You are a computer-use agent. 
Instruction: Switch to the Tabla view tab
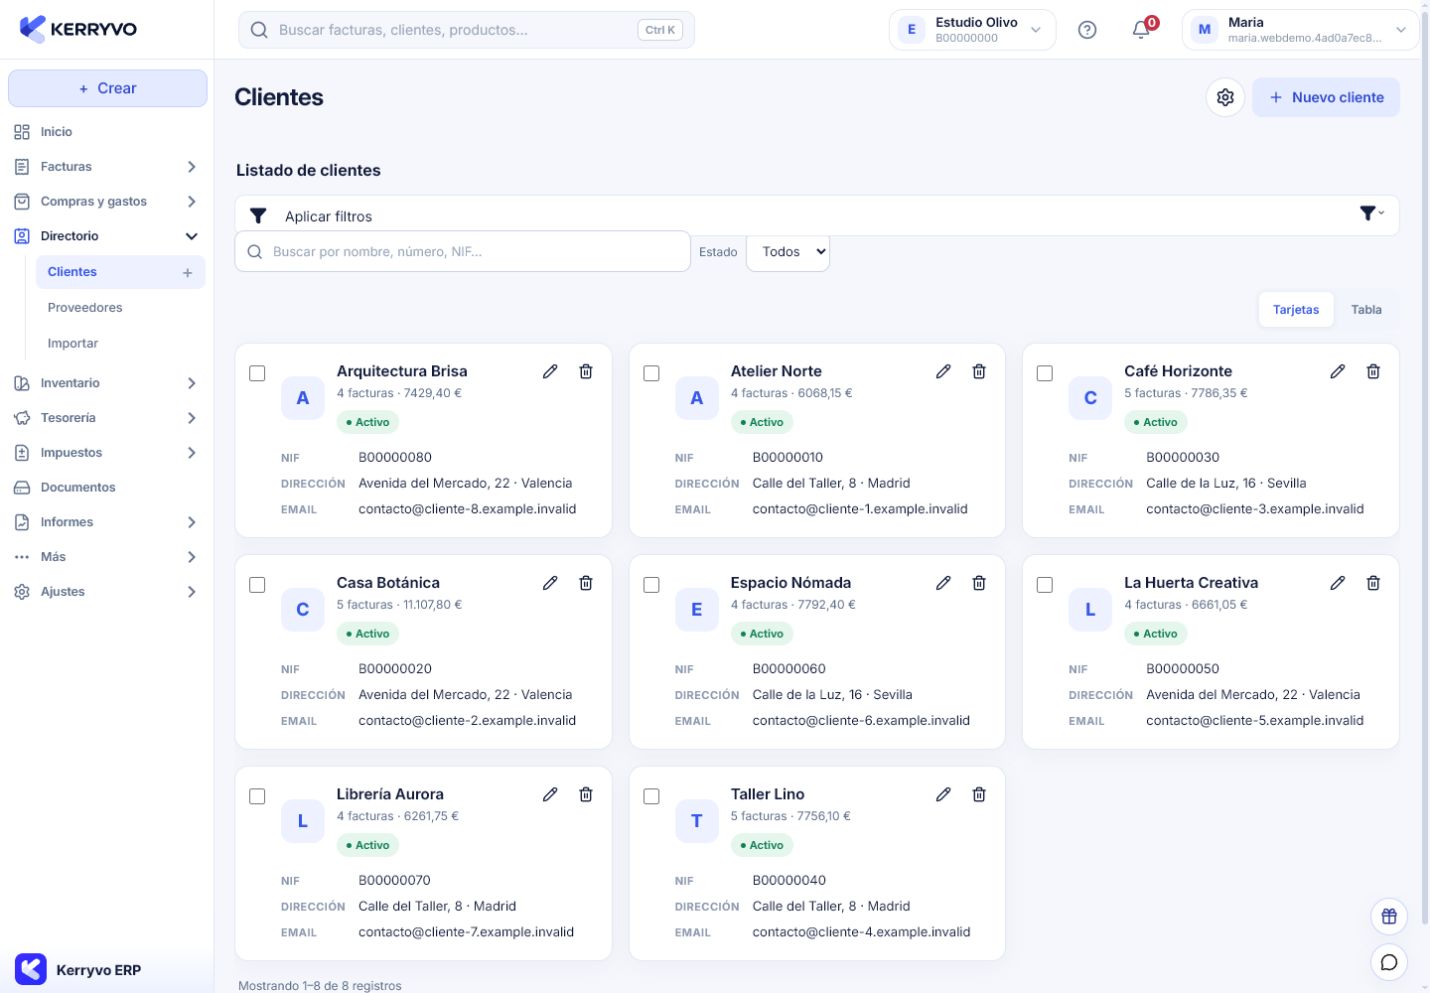click(x=1366, y=309)
